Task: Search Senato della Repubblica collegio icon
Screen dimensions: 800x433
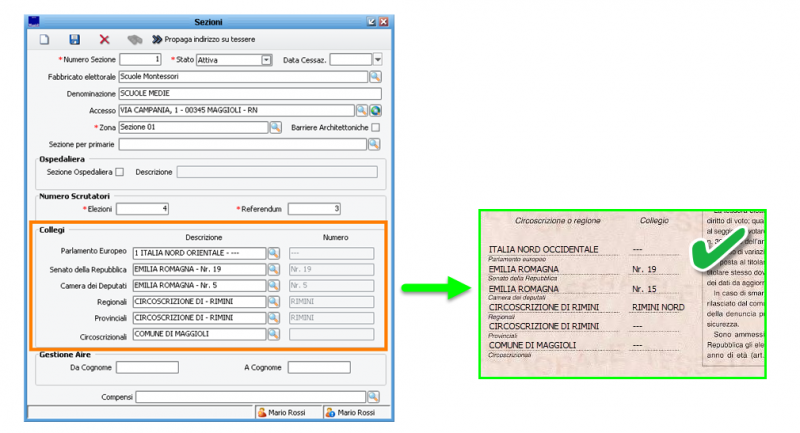Action: [273, 269]
